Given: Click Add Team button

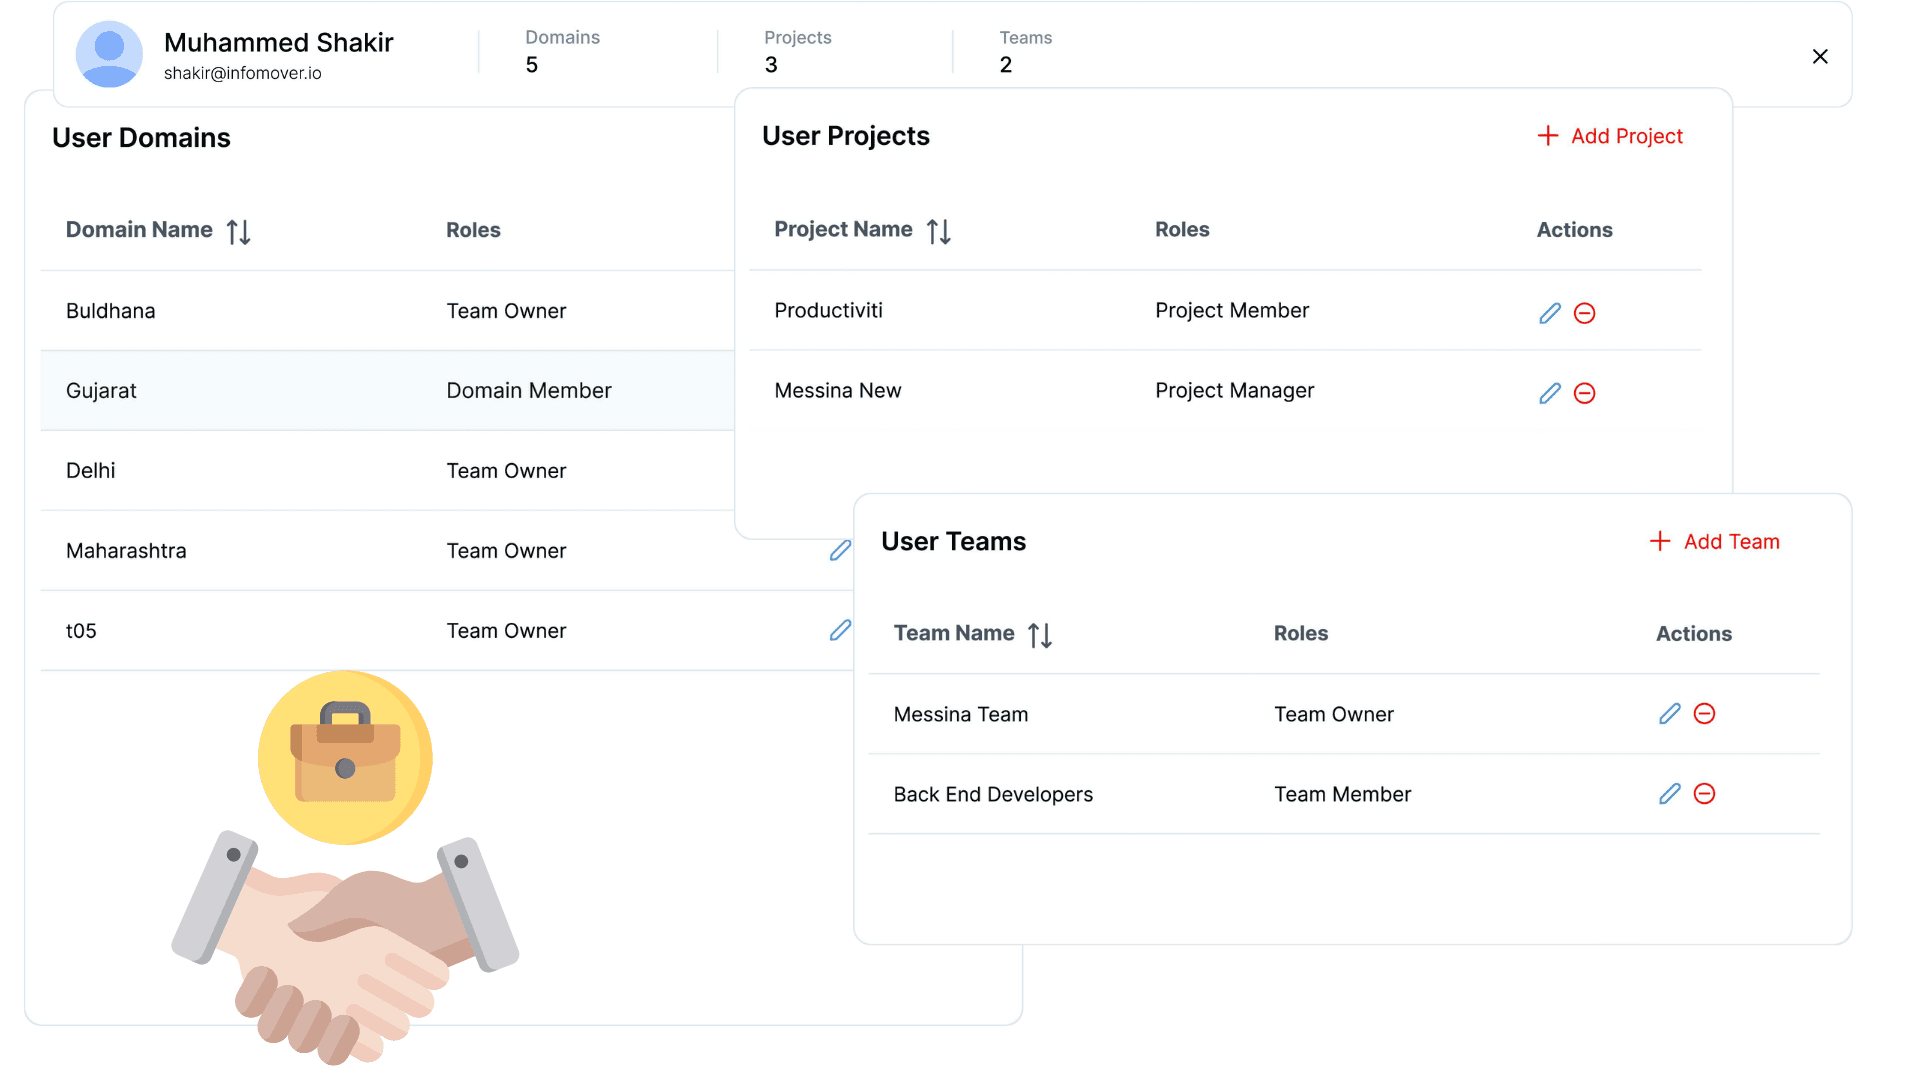Looking at the screenshot, I should pyautogui.click(x=1712, y=541).
